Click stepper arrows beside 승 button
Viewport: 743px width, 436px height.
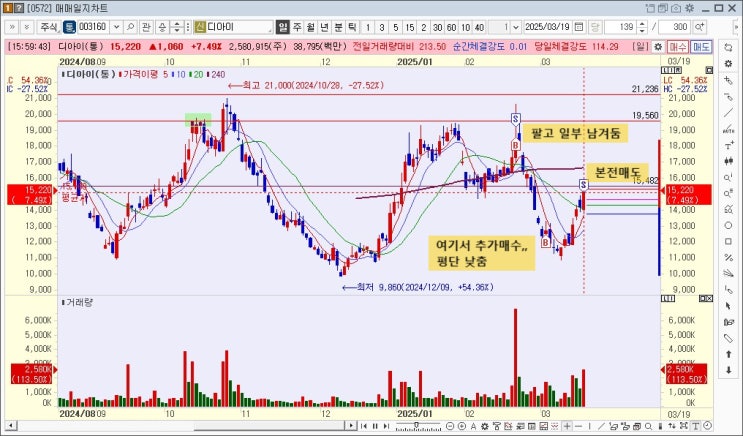pos(177,27)
